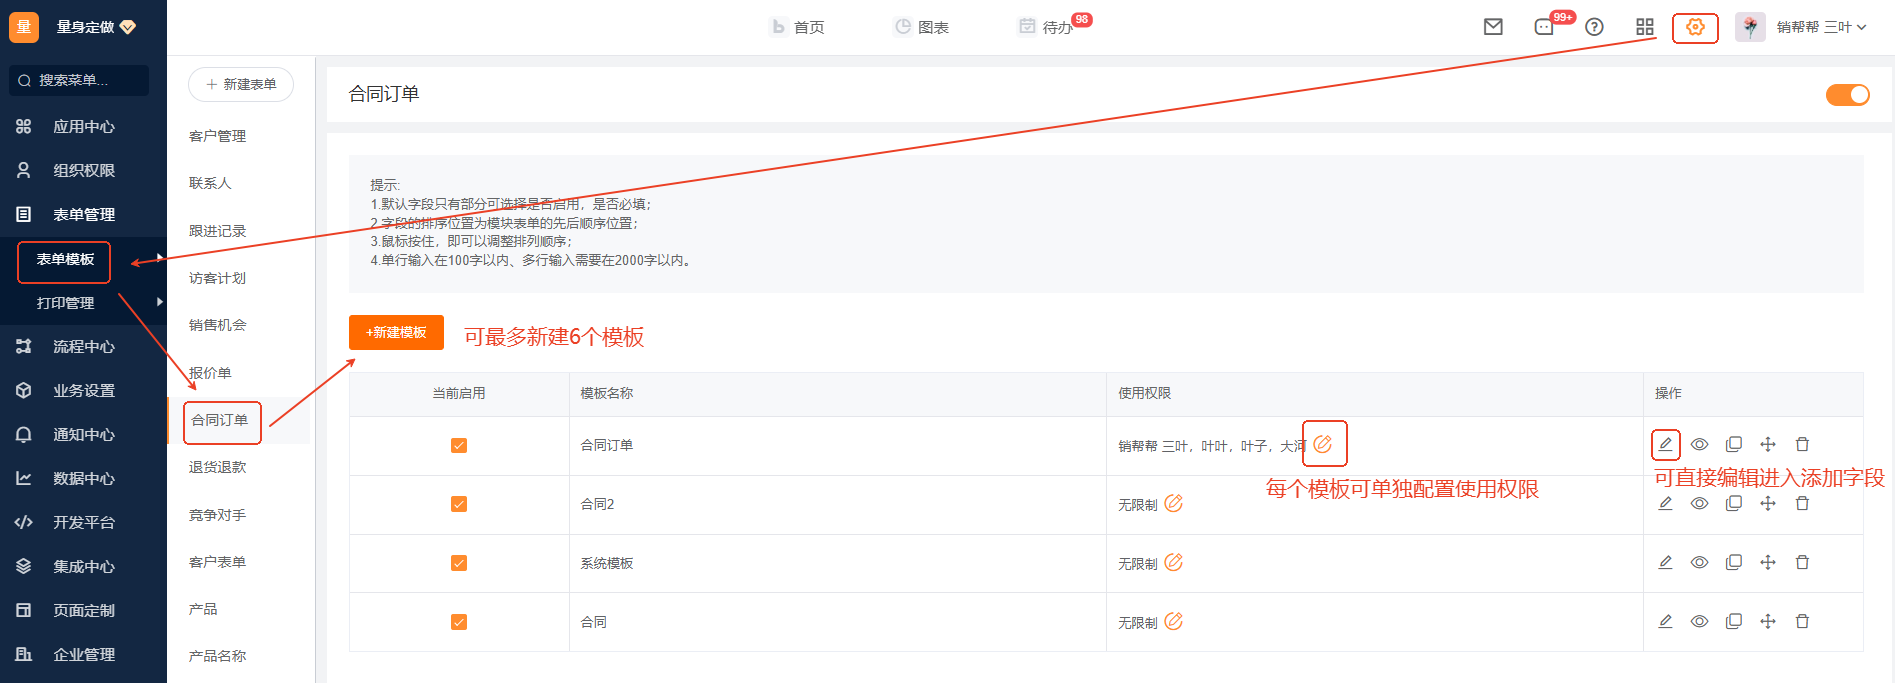
Task: Click the 页面定制 layout icon
Action: [x=24, y=610]
